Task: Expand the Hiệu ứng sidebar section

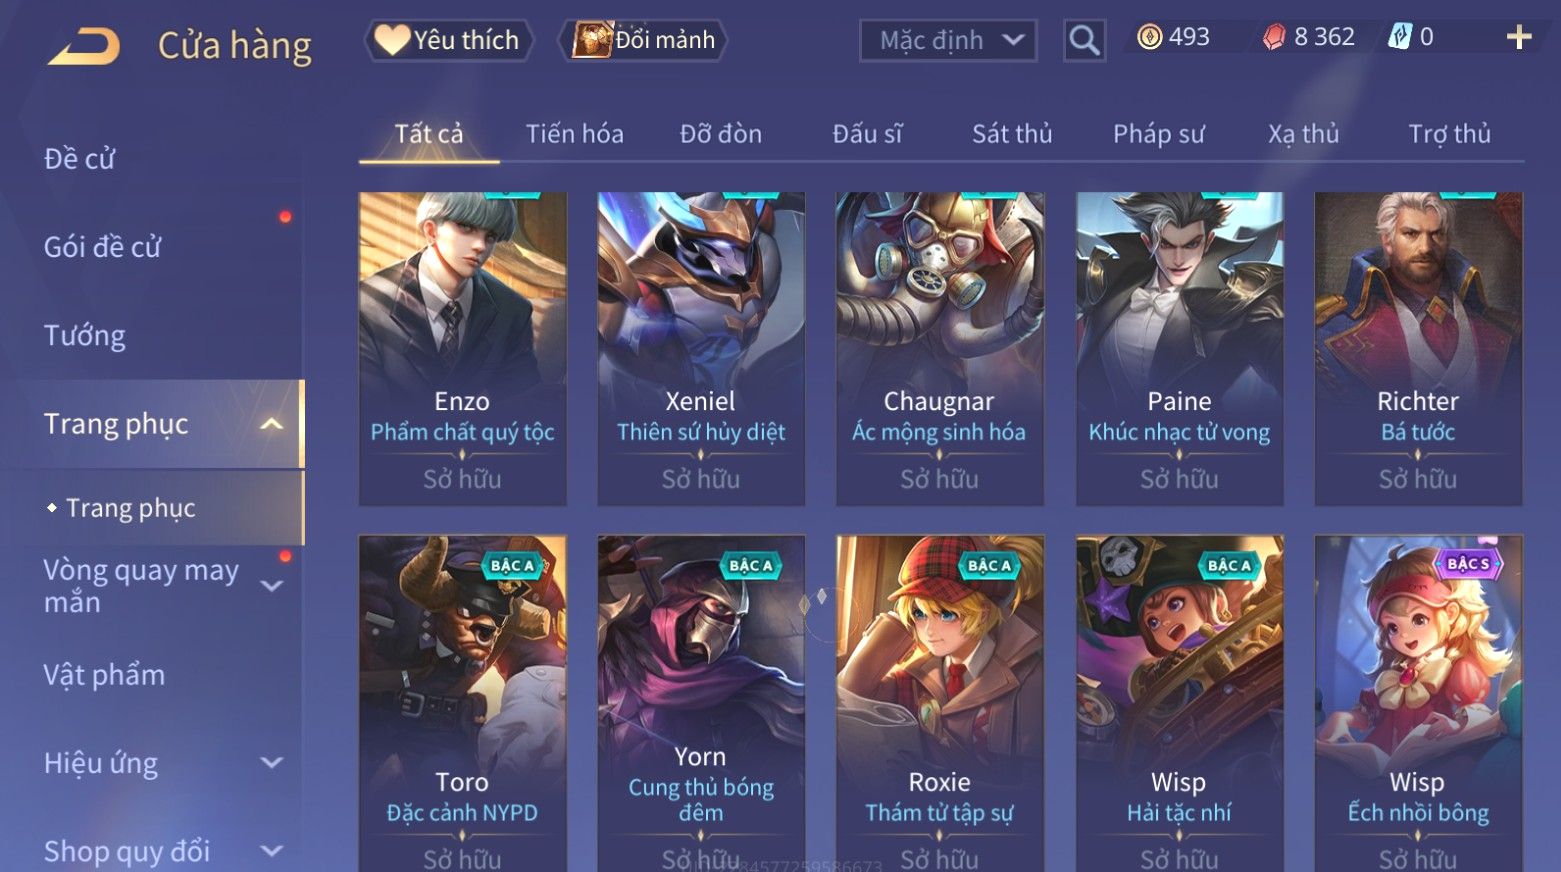Action: pos(271,763)
